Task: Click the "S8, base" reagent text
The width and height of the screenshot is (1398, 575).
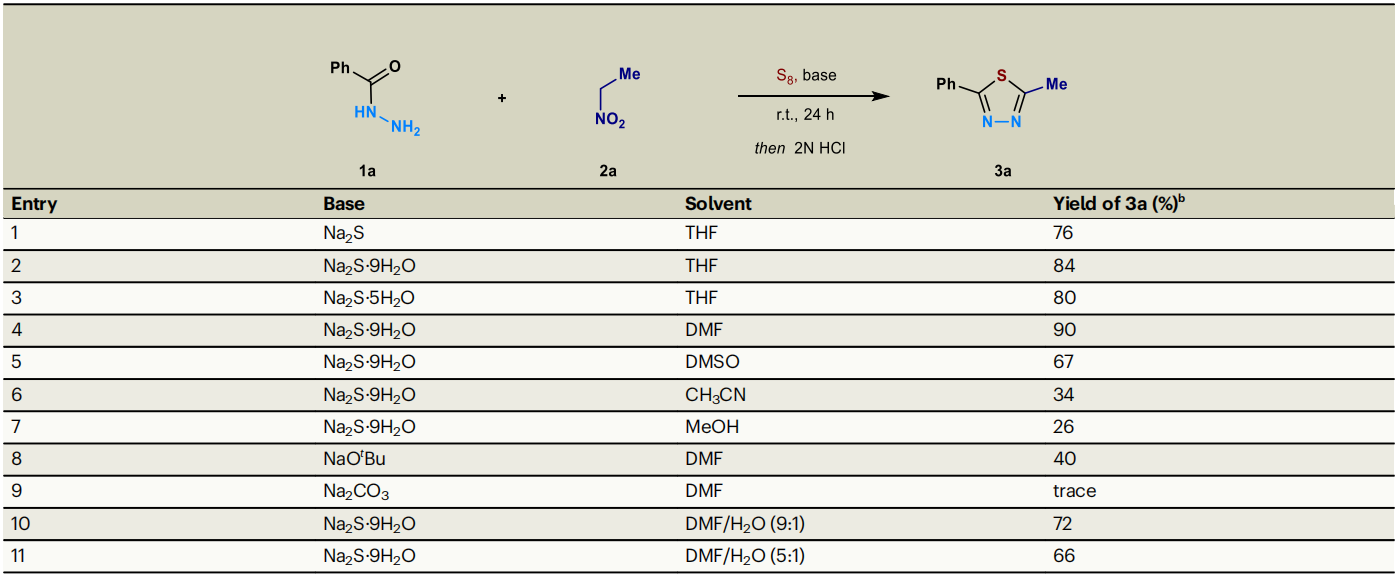Action: 806,75
